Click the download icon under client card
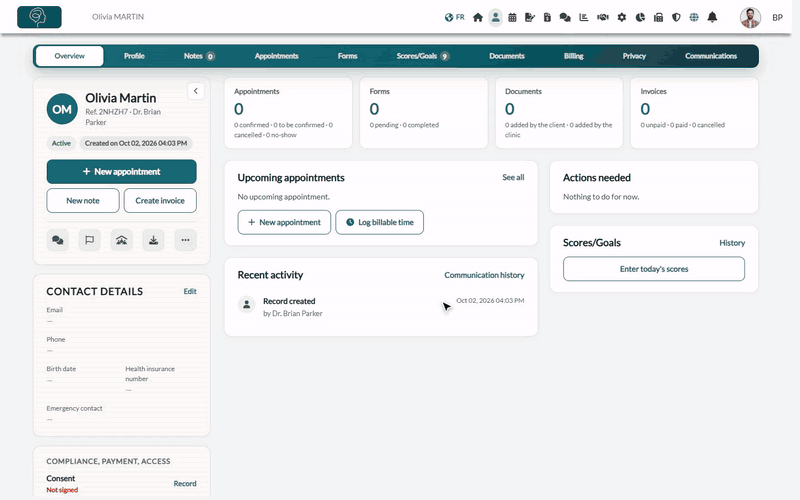 (153, 240)
